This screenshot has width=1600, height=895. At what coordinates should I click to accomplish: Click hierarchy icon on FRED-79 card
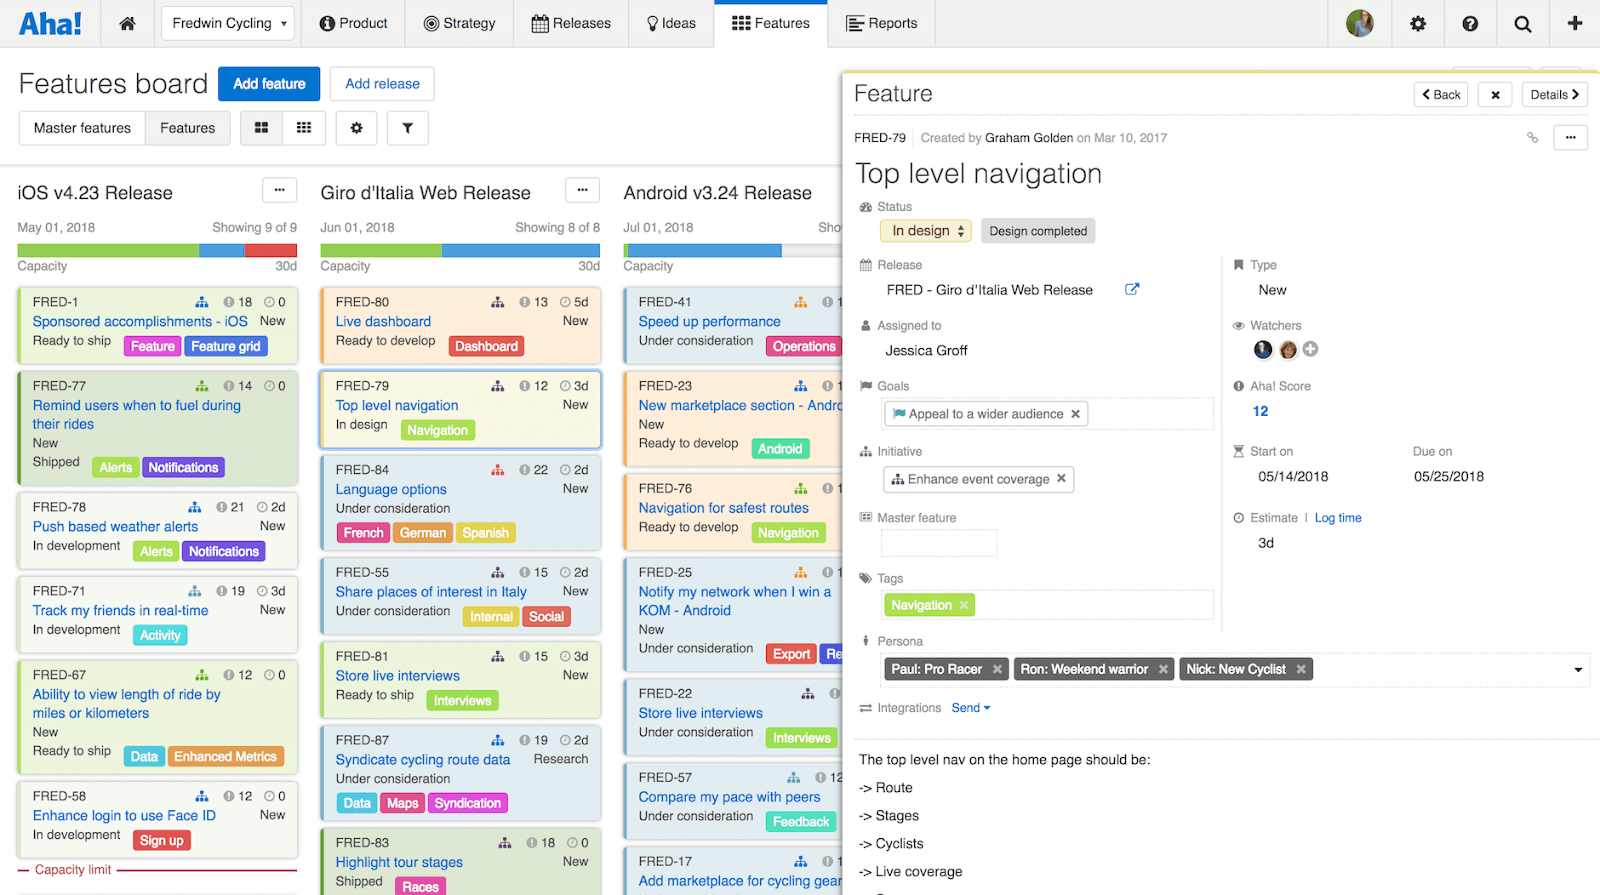click(x=498, y=386)
